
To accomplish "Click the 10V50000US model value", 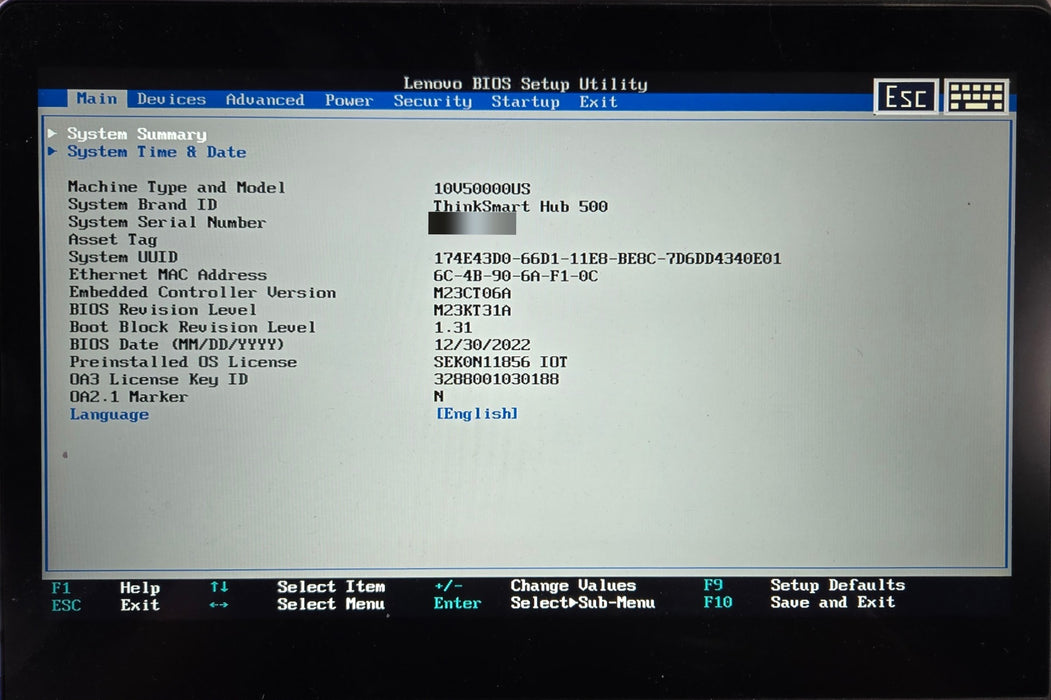I will click(482, 188).
